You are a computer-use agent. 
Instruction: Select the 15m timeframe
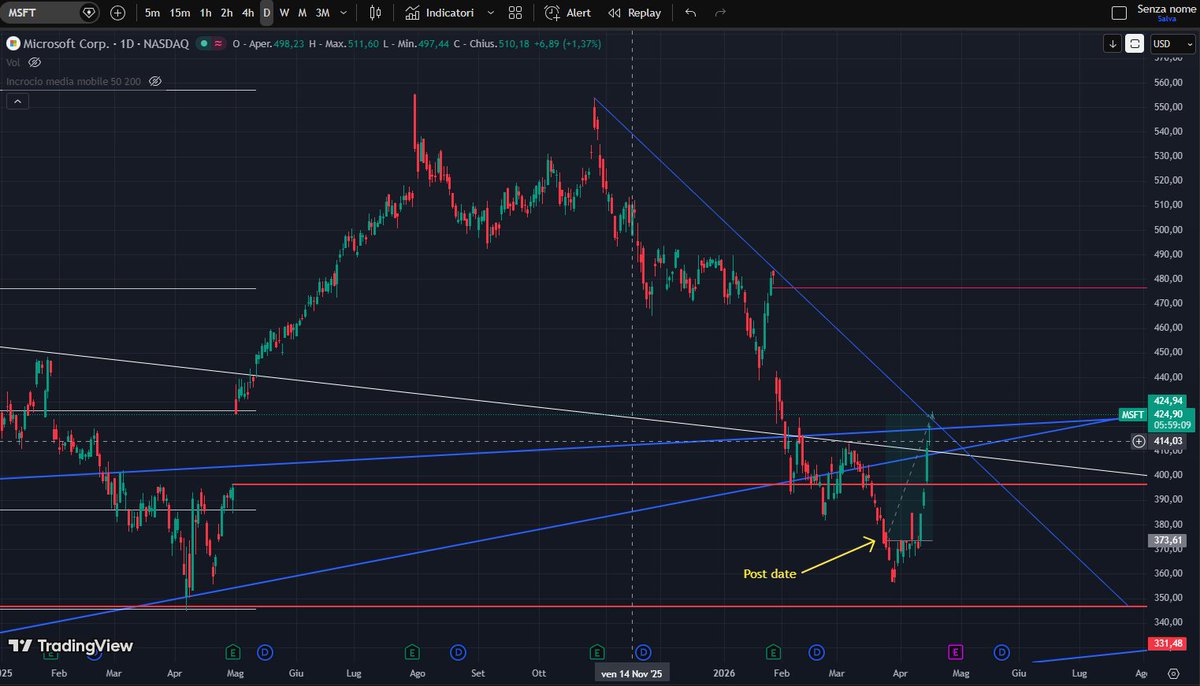click(180, 13)
